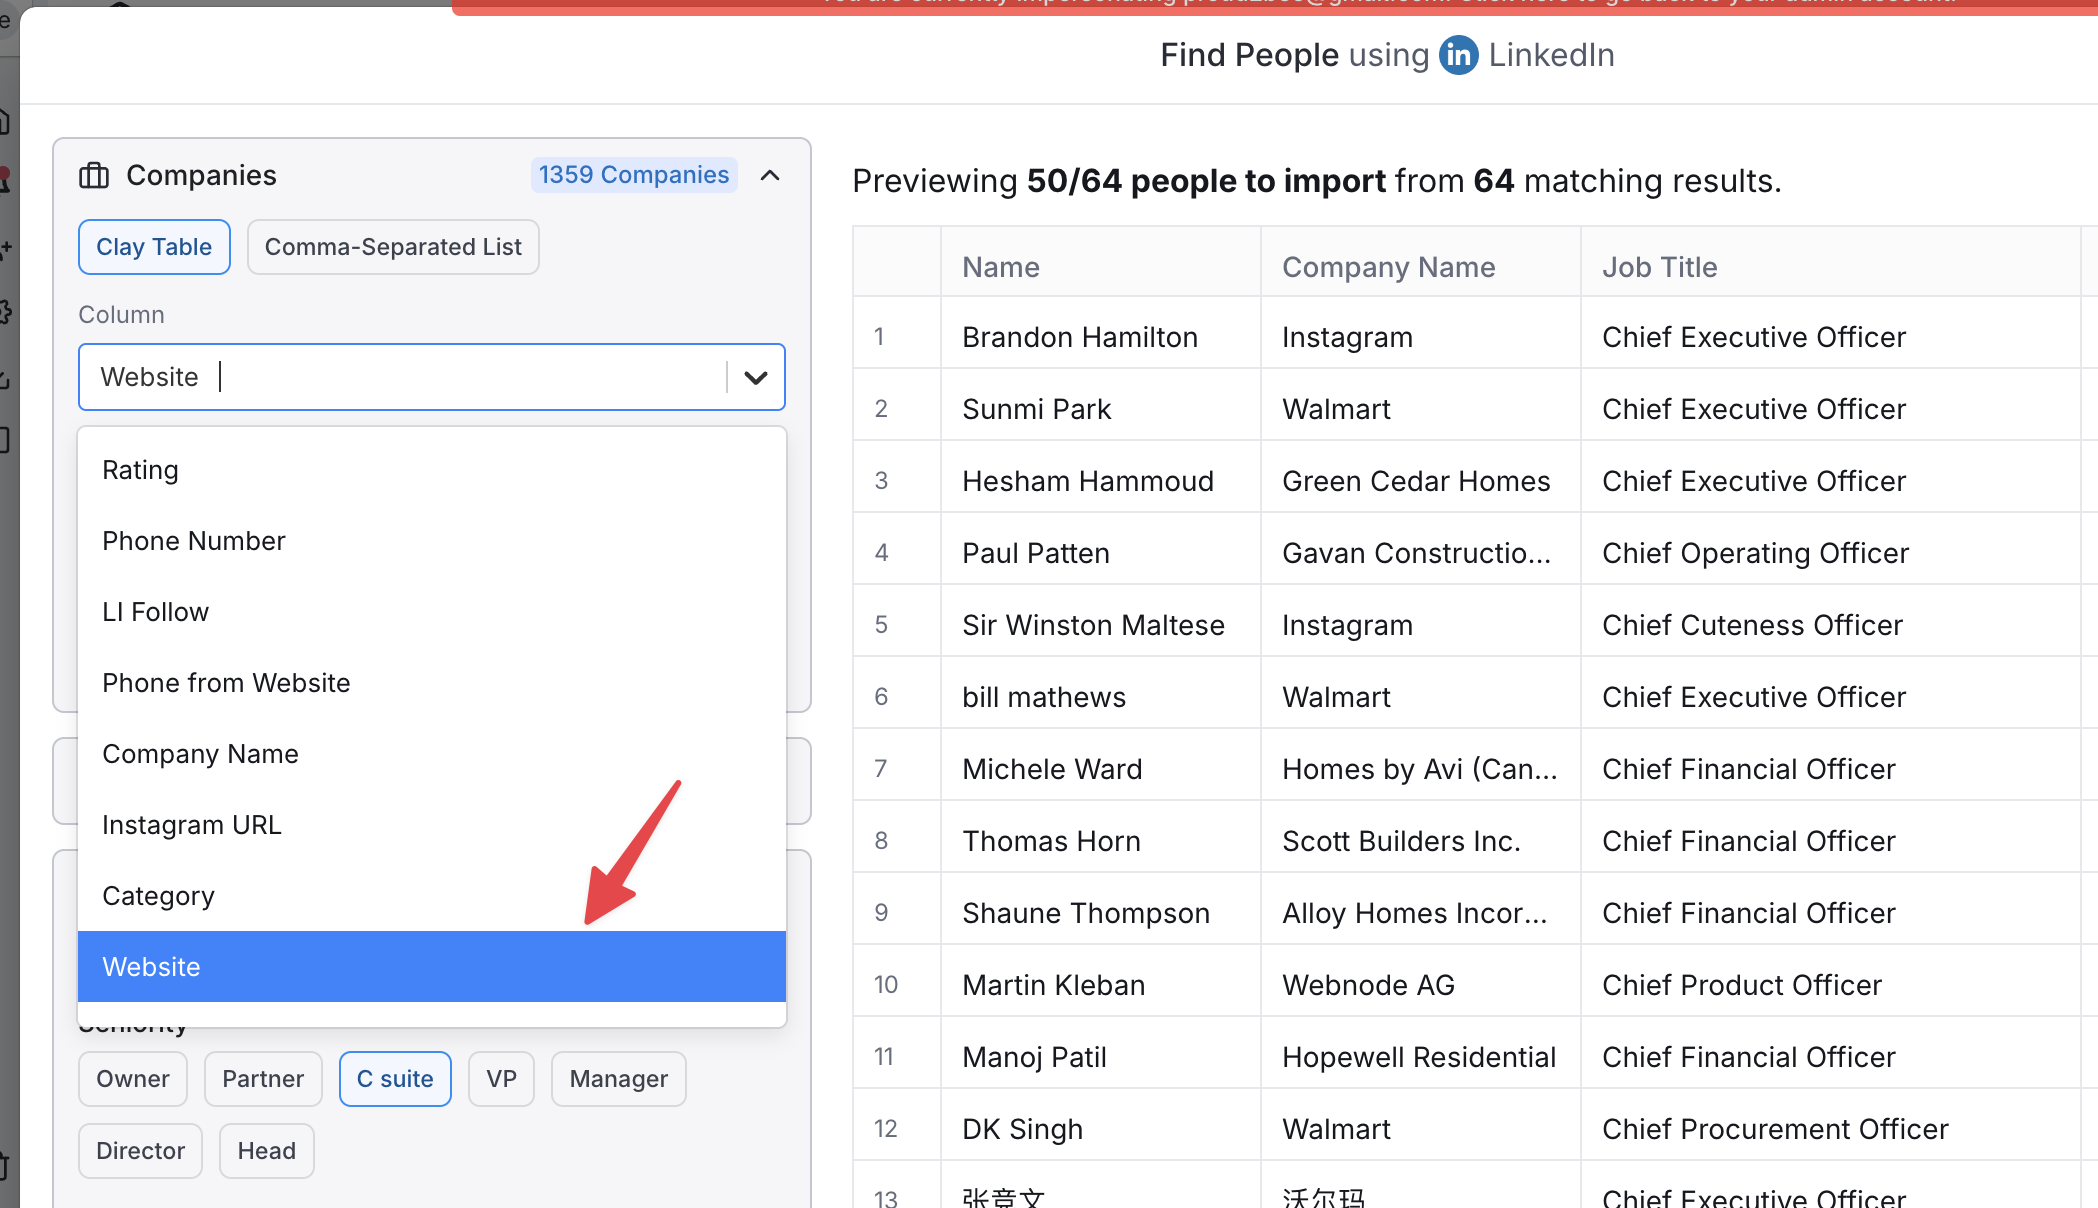Switch to Clay Table tab
Screen dimensions: 2098x1208
pos(154,247)
